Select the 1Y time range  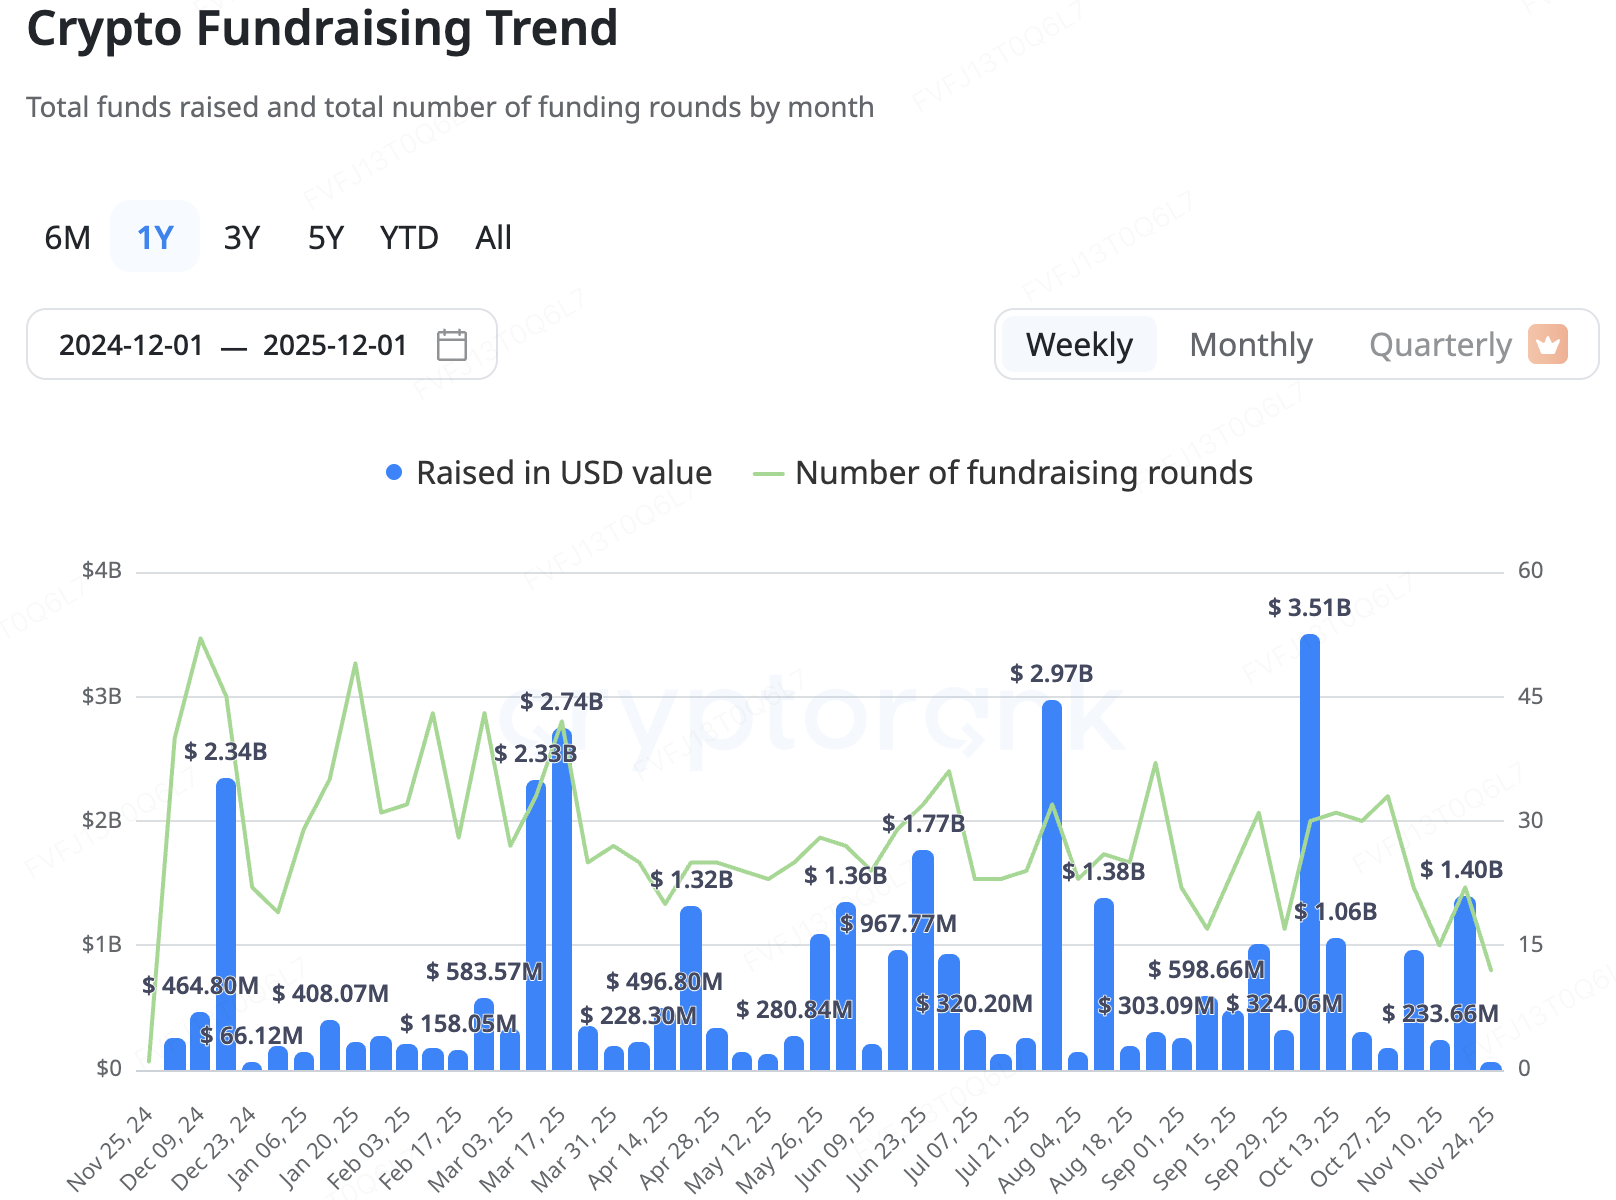(155, 238)
